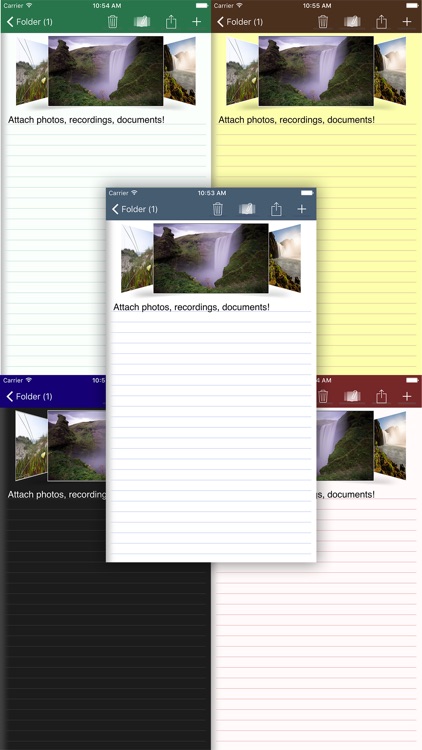Screen dimensions: 422x750
Task: Tap share icon in center slate-blue window
Action: click(x=276, y=209)
